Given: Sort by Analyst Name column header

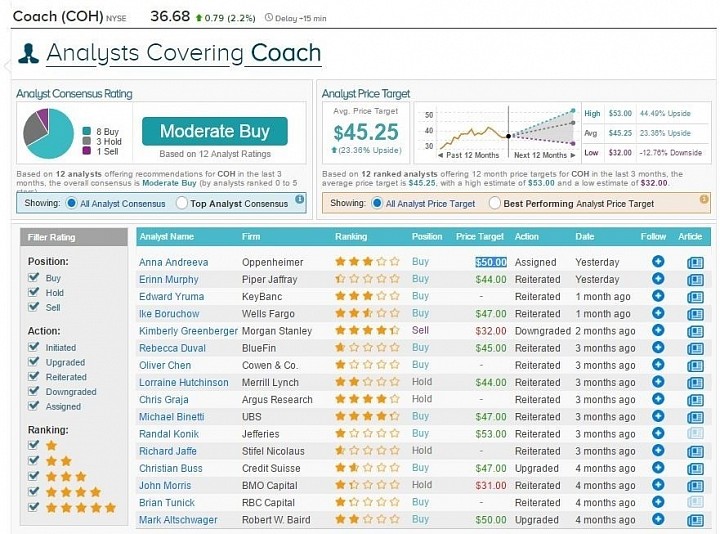Looking at the screenshot, I should [167, 236].
